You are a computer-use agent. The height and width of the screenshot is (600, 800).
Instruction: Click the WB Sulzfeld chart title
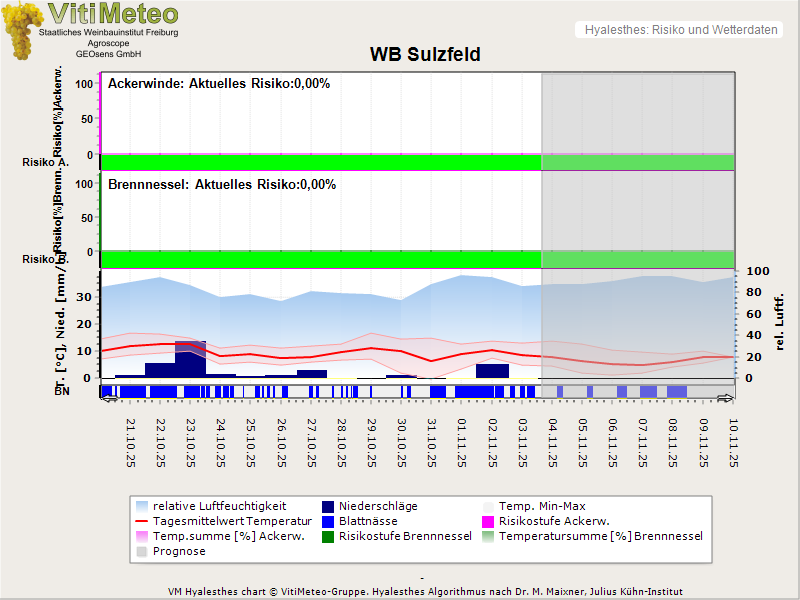coord(425,54)
